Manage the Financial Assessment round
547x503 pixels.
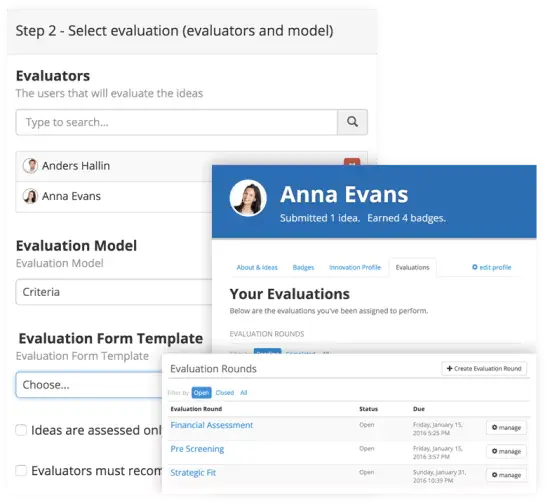pyautogui.click(x=506, y=428)
